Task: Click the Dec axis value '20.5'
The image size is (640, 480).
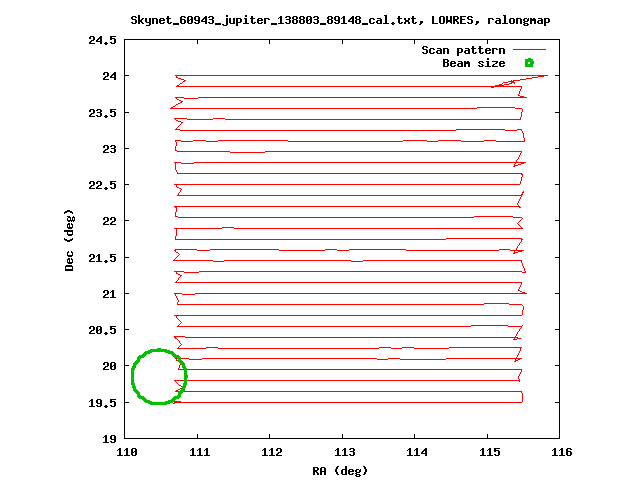Action: (x=102, y=330)
